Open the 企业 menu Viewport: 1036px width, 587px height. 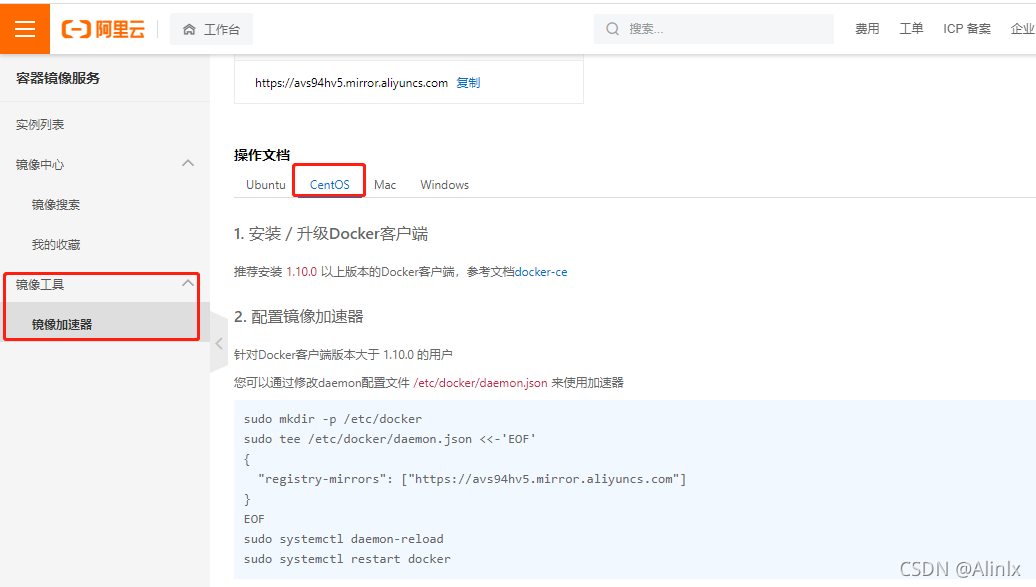point(1023,29)
